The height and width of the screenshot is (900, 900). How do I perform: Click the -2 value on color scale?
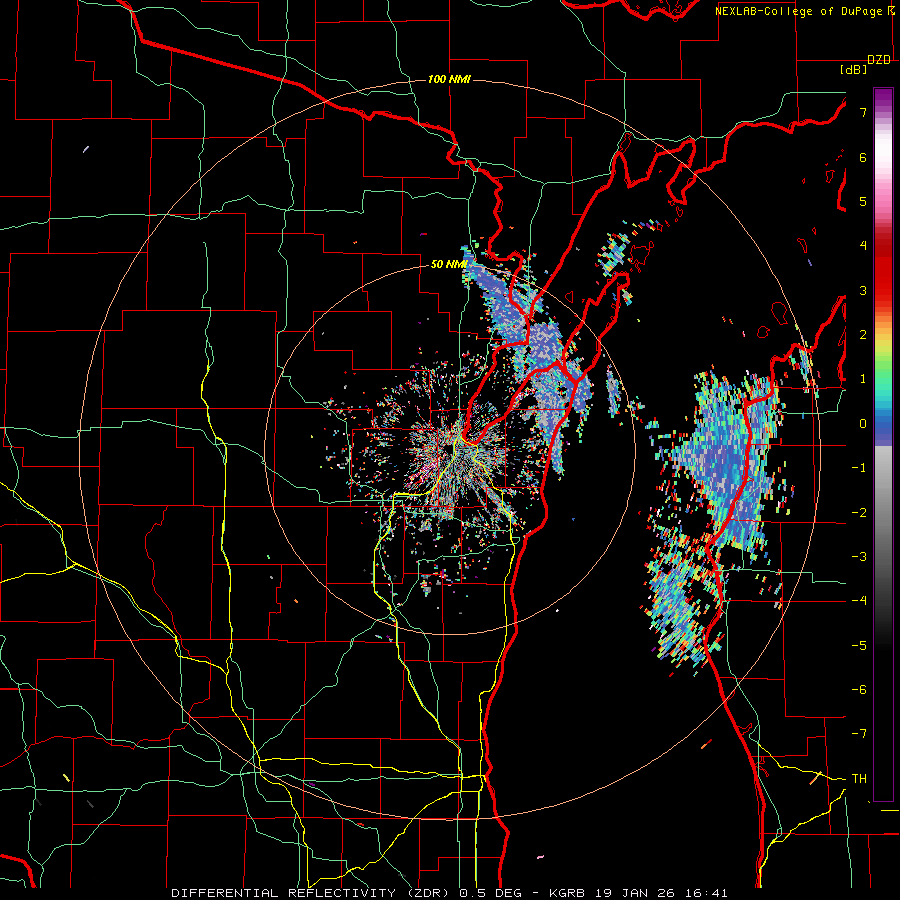click(x=859, y=513)
